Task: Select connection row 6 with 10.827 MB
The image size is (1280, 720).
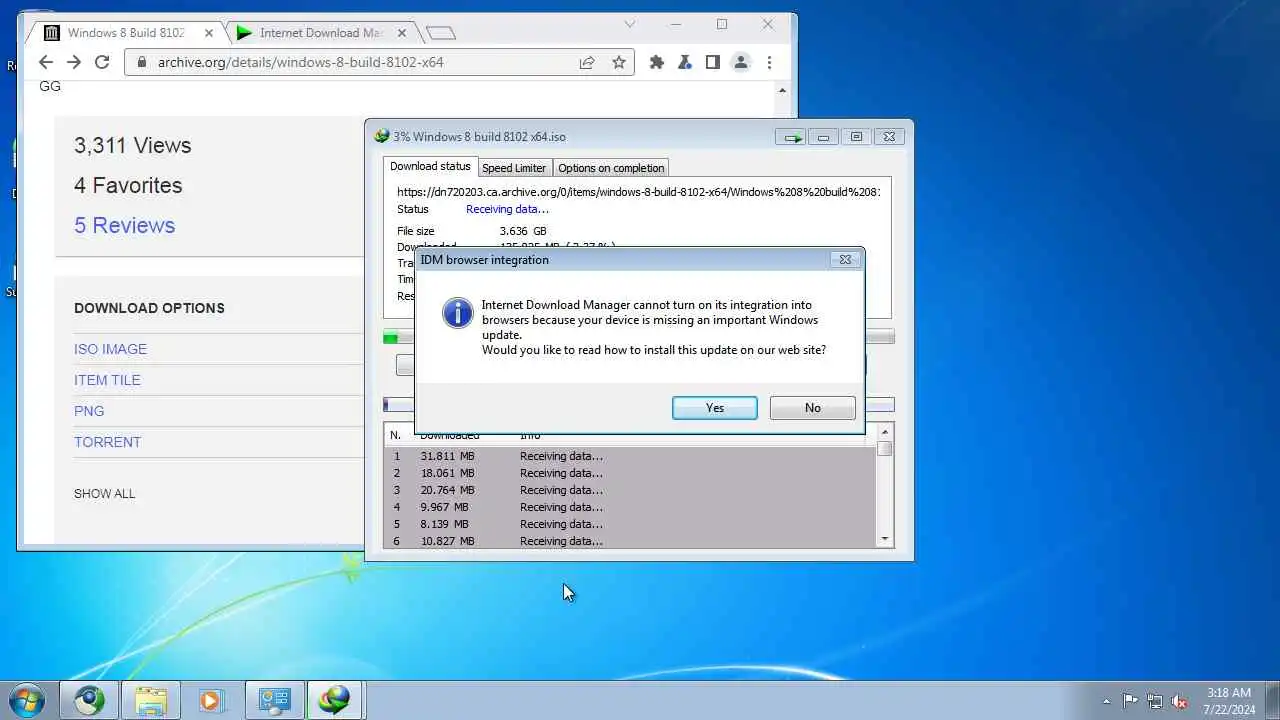Action: click(630, 541)
